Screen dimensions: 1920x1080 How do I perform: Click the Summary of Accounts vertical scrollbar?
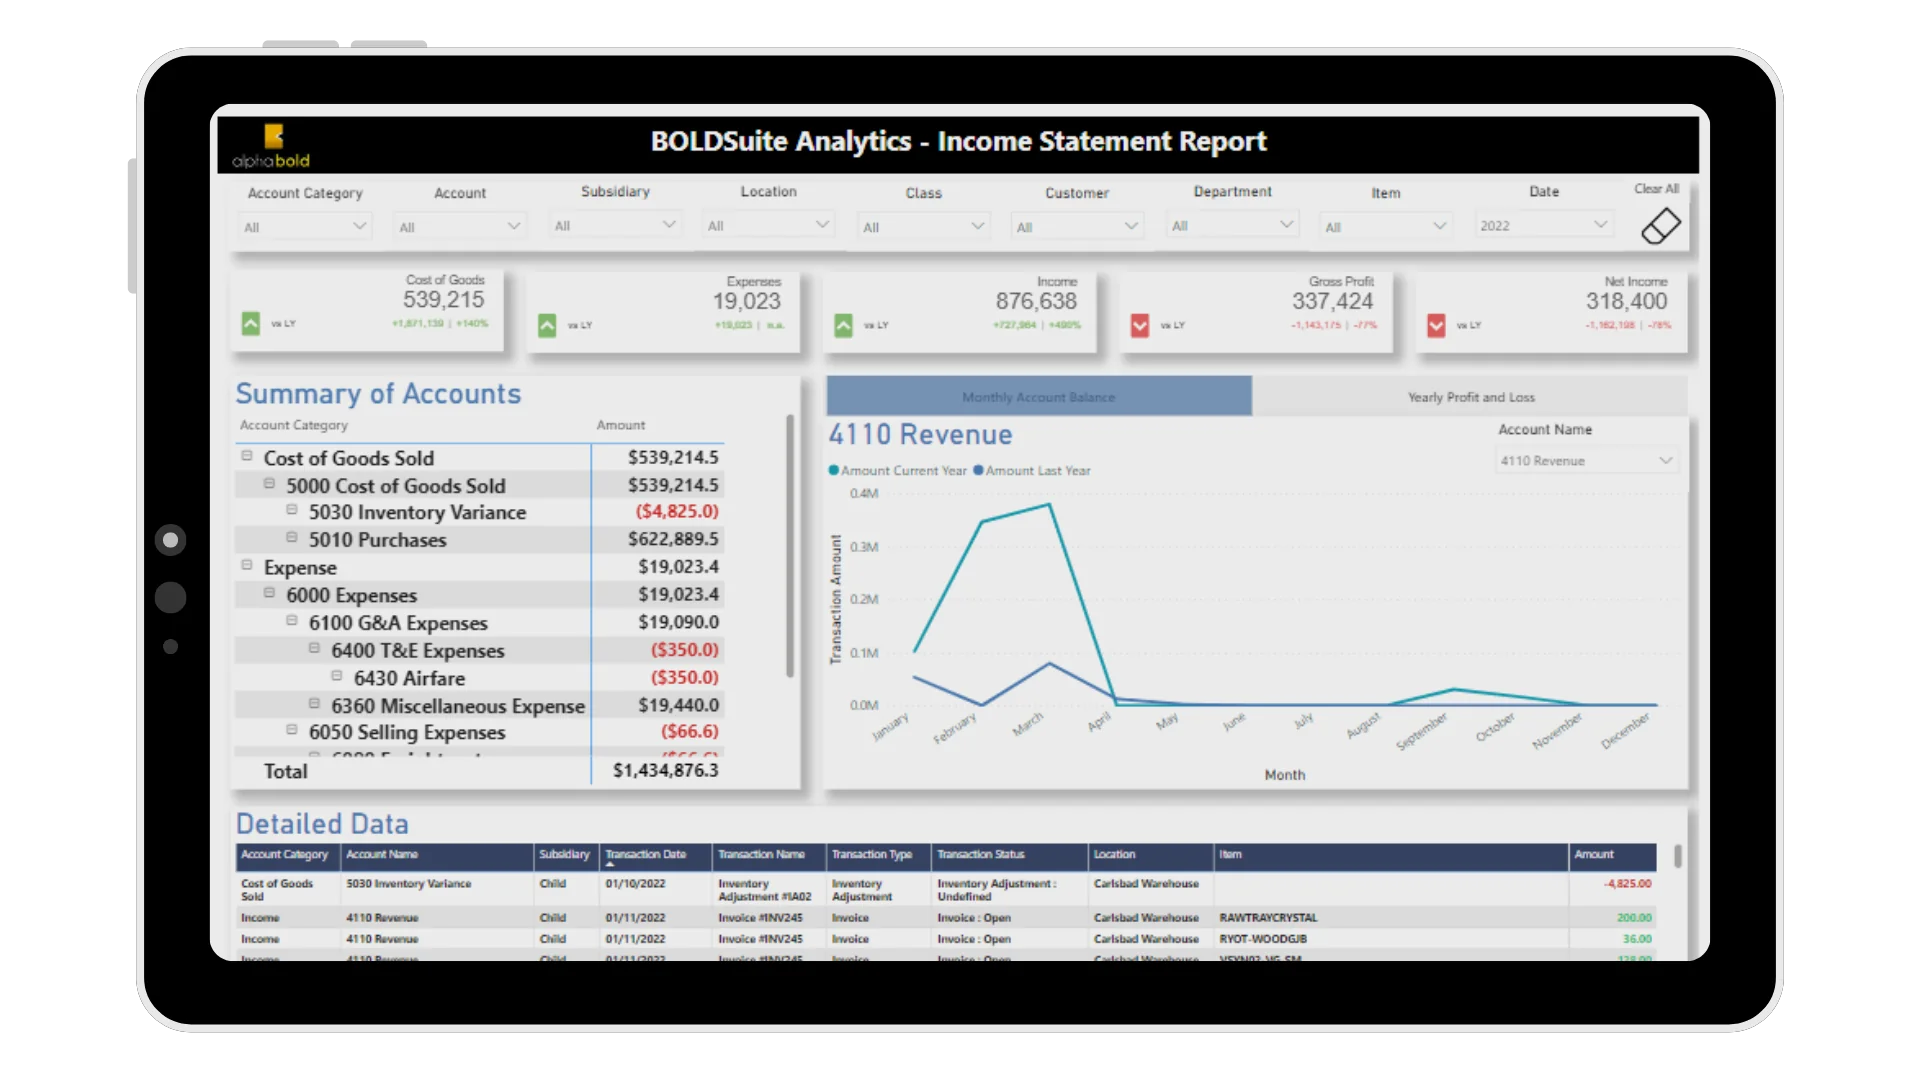[x=790, y=545]
